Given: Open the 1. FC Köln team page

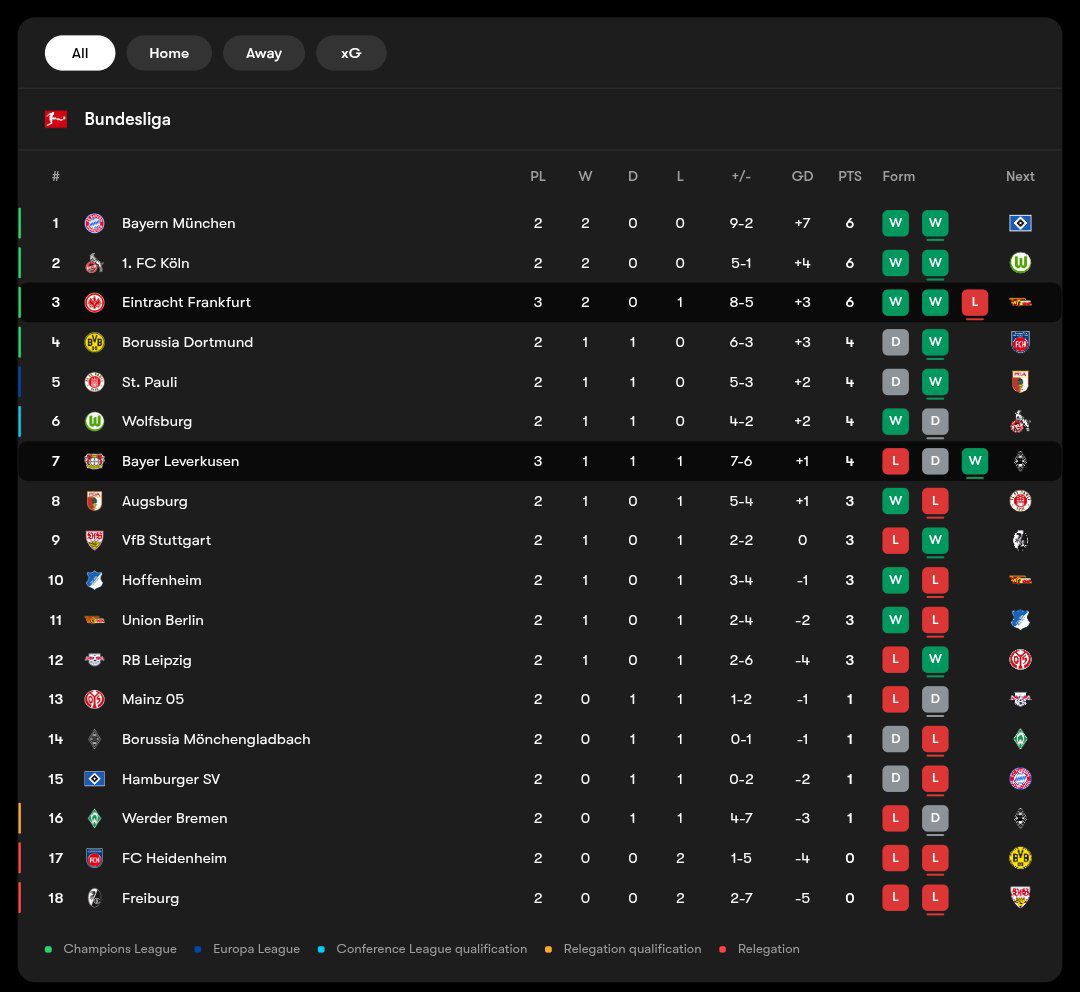Looking at the screenshot, I should (x=155, y=263).
